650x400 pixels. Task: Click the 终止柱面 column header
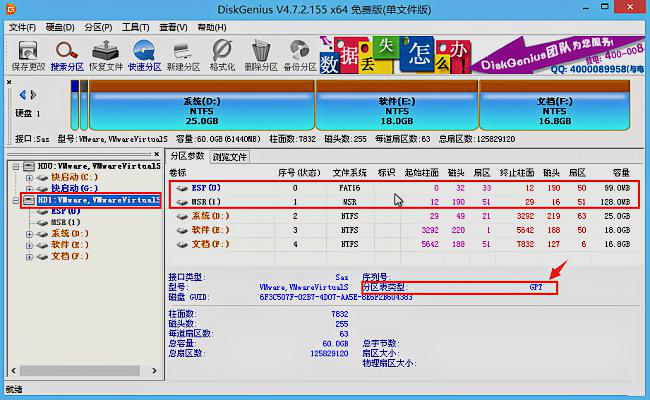coord(517,173)
